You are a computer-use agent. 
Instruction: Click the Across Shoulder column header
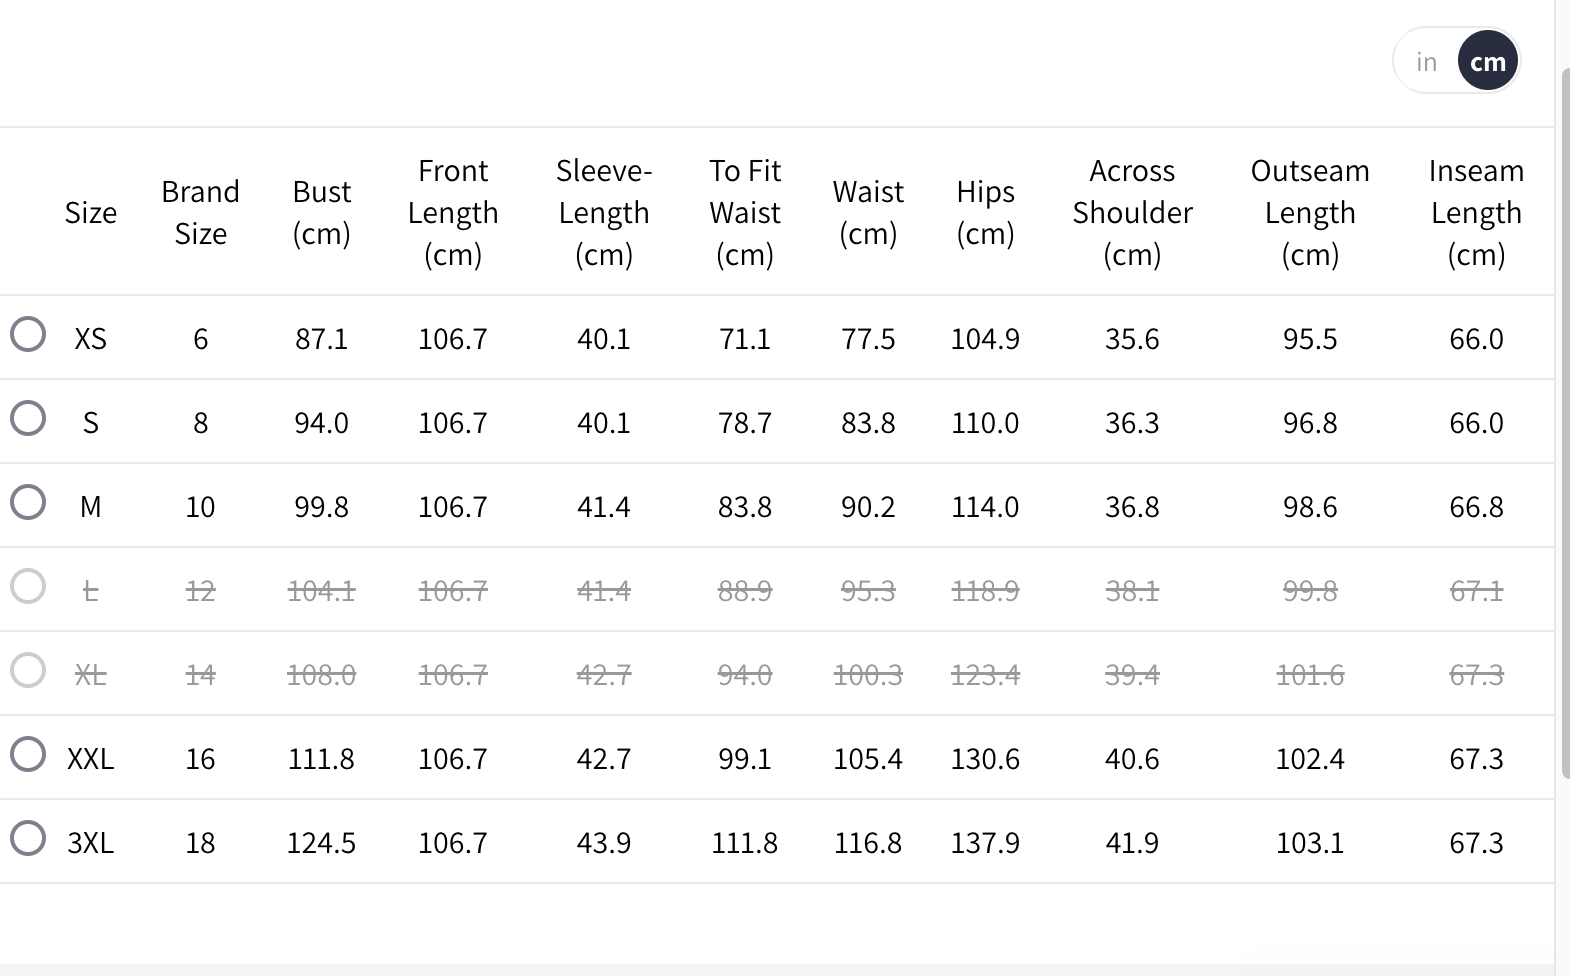coord(1132,212)
